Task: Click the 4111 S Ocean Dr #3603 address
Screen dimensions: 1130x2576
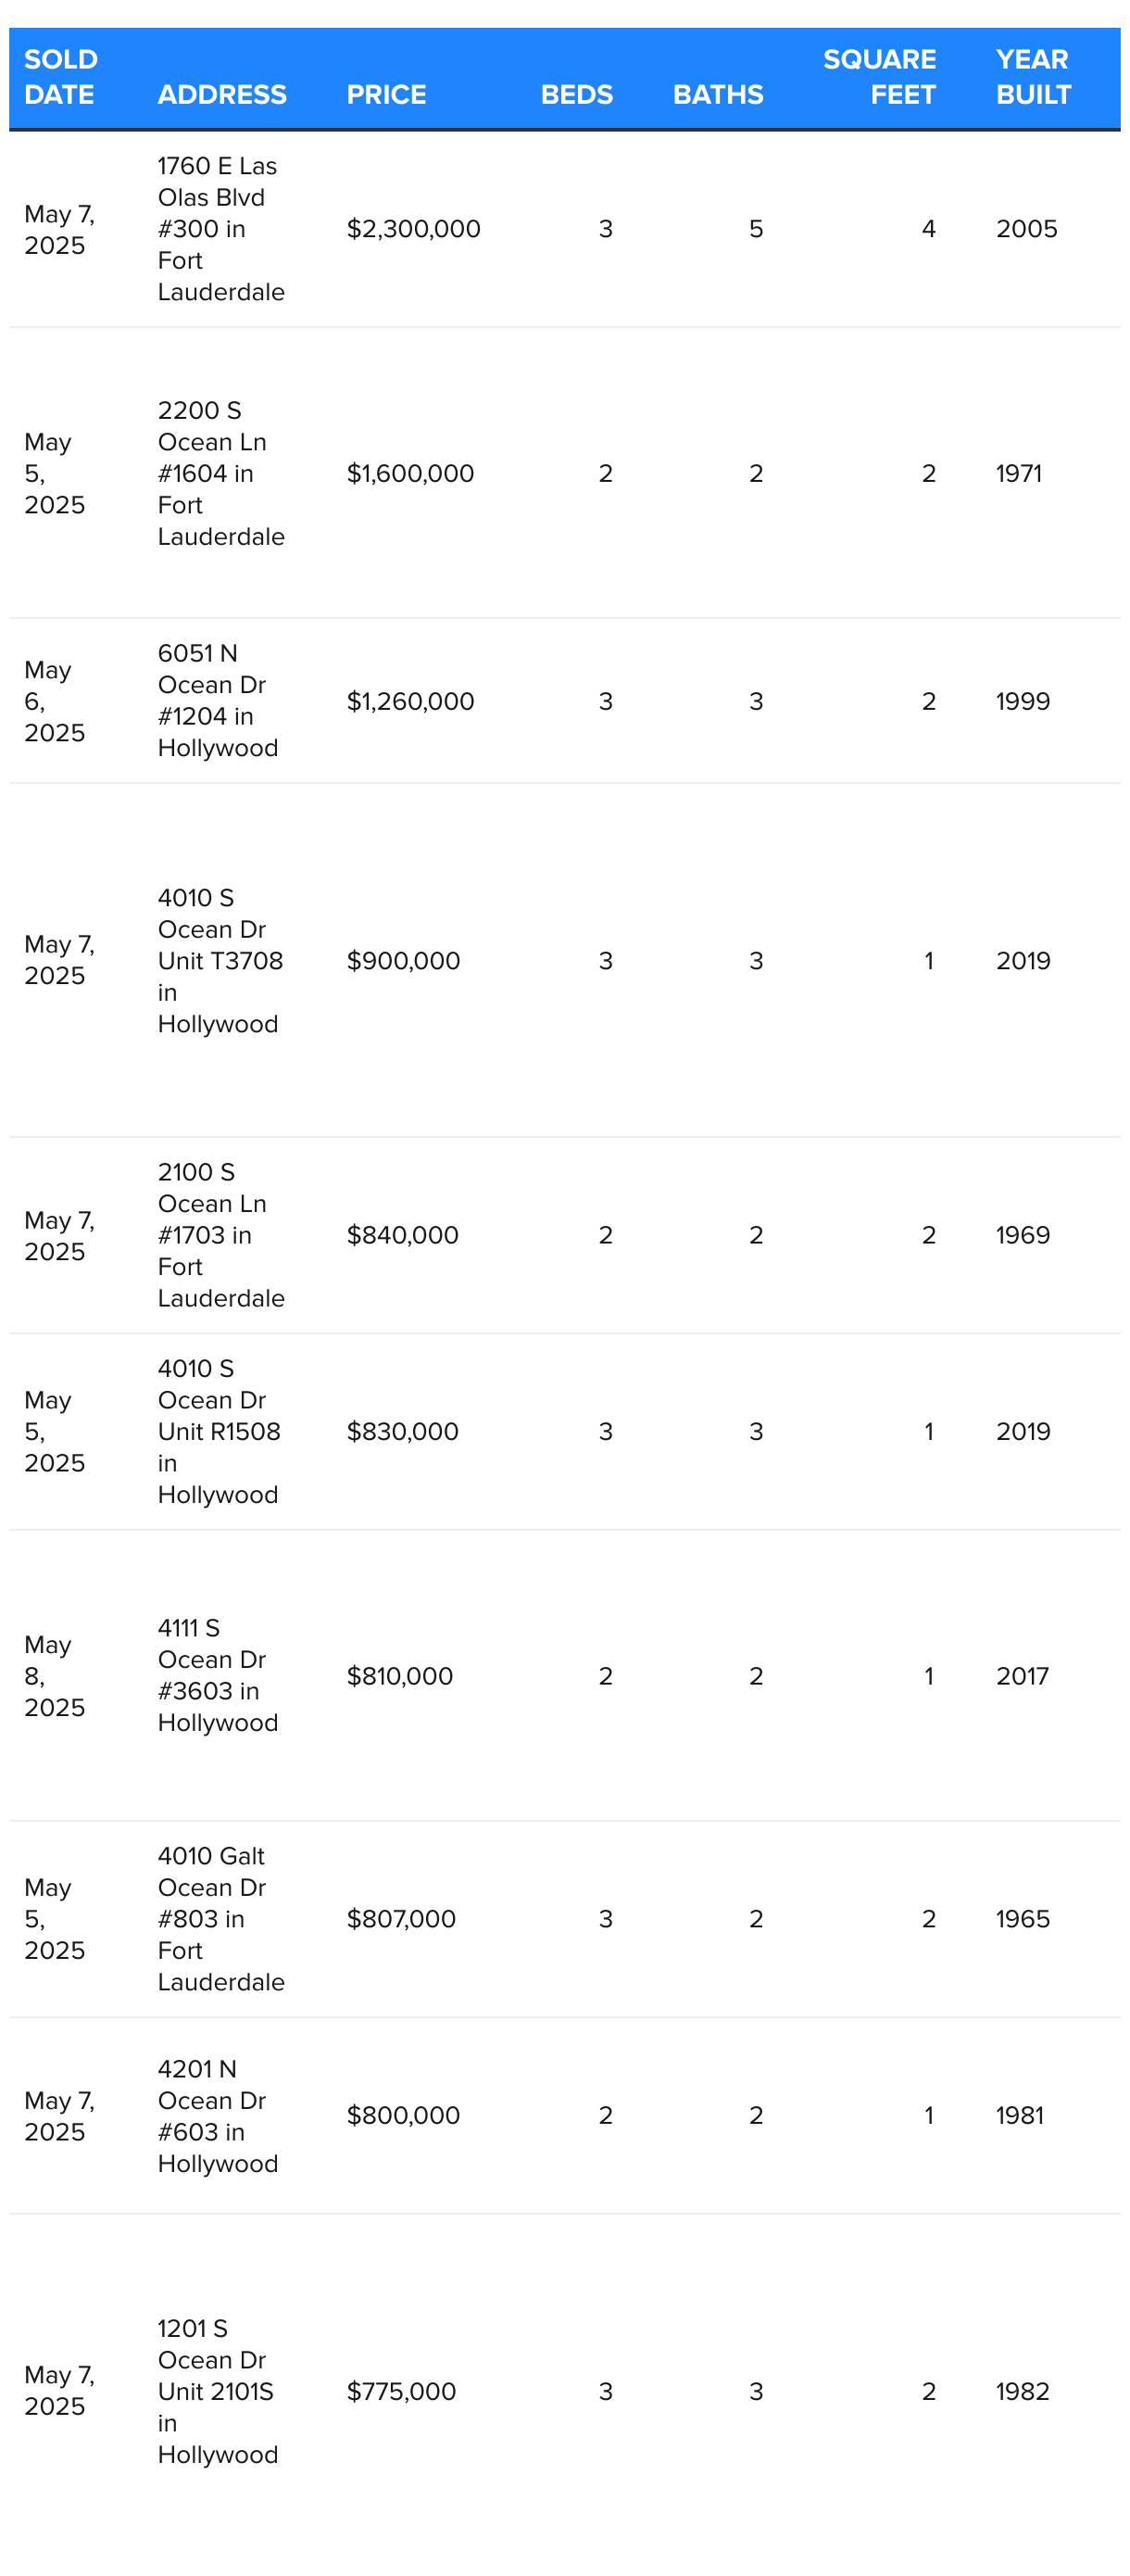Action: tap(218, 1675)
